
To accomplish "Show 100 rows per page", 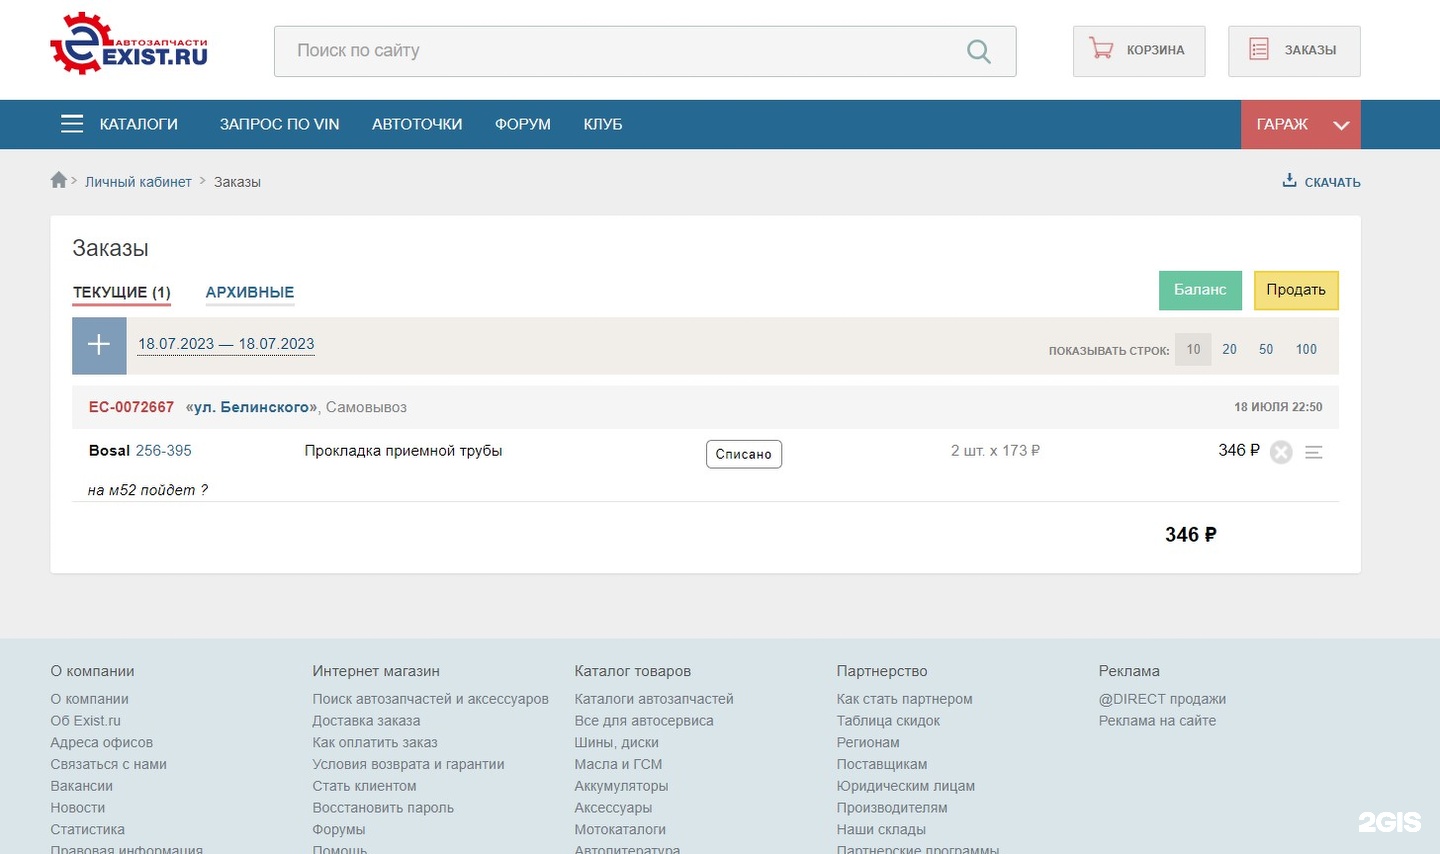I will (x=1306, y=349).
